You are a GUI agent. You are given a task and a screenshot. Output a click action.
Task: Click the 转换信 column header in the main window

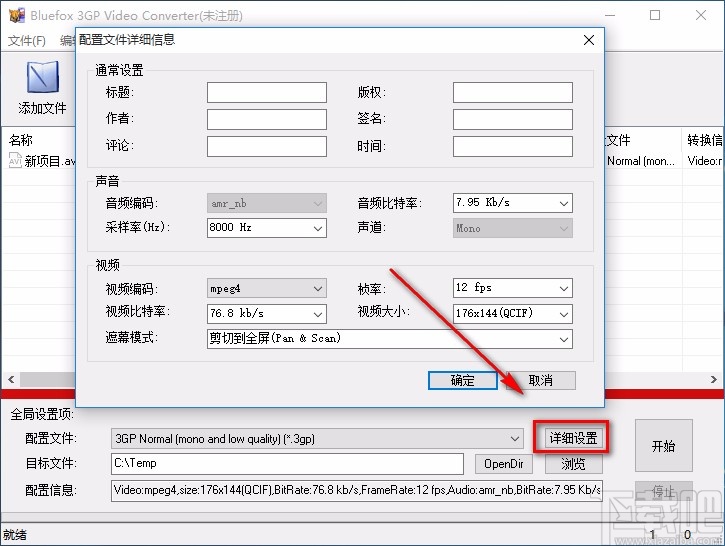click(x=704, y=140)
